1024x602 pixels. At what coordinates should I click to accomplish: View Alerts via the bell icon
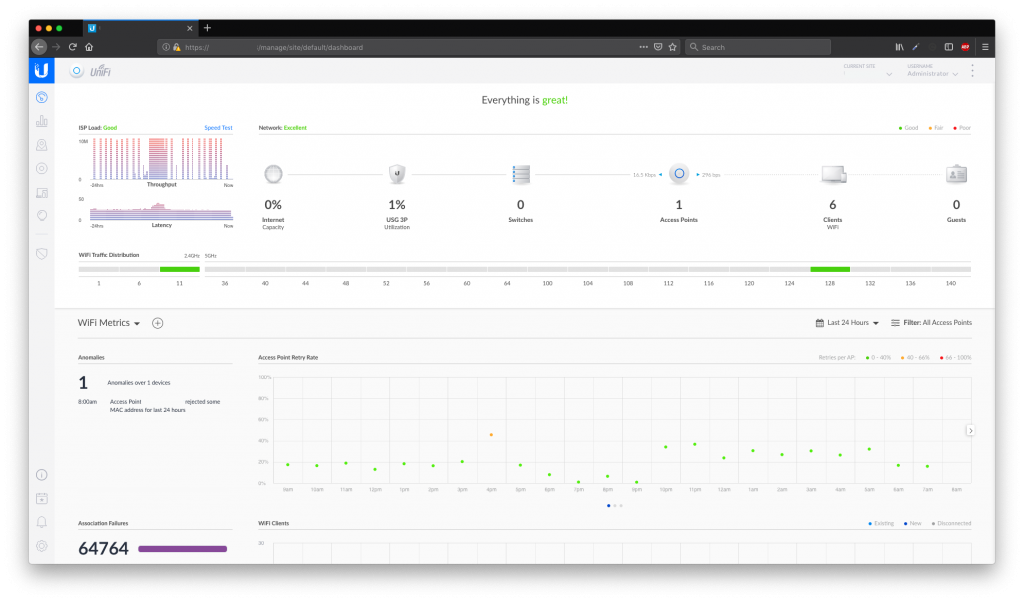(x=41, y=521)
